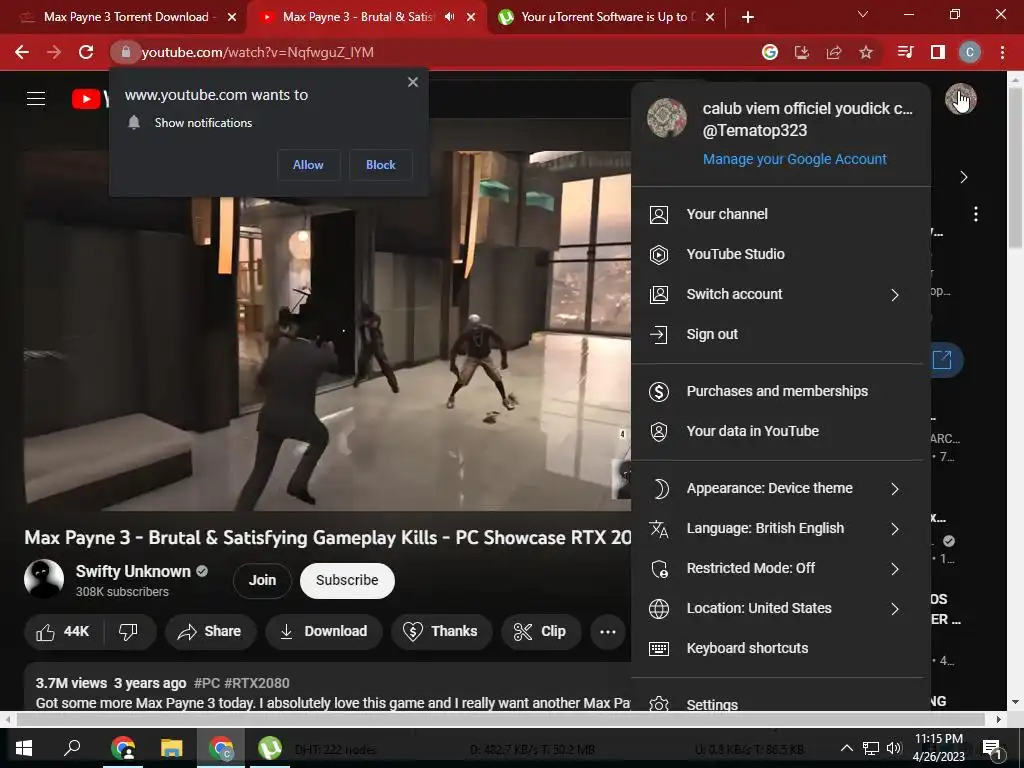1024x768 pixels.
Task: Open Chrome profile C avatar
Action: (x=970, y=52)
